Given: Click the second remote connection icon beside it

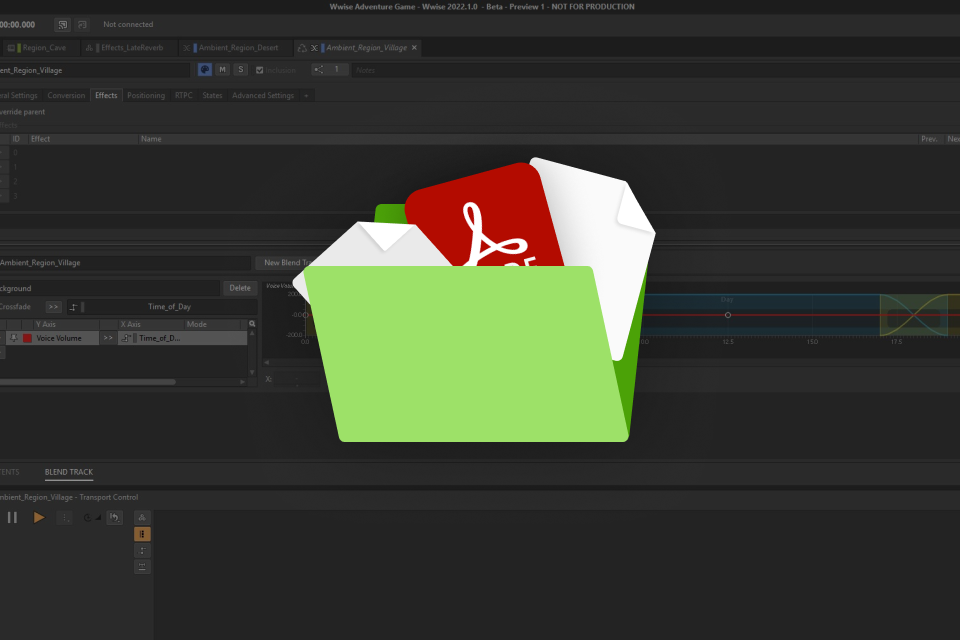Looking at the screenshot, I should (82, 24).
